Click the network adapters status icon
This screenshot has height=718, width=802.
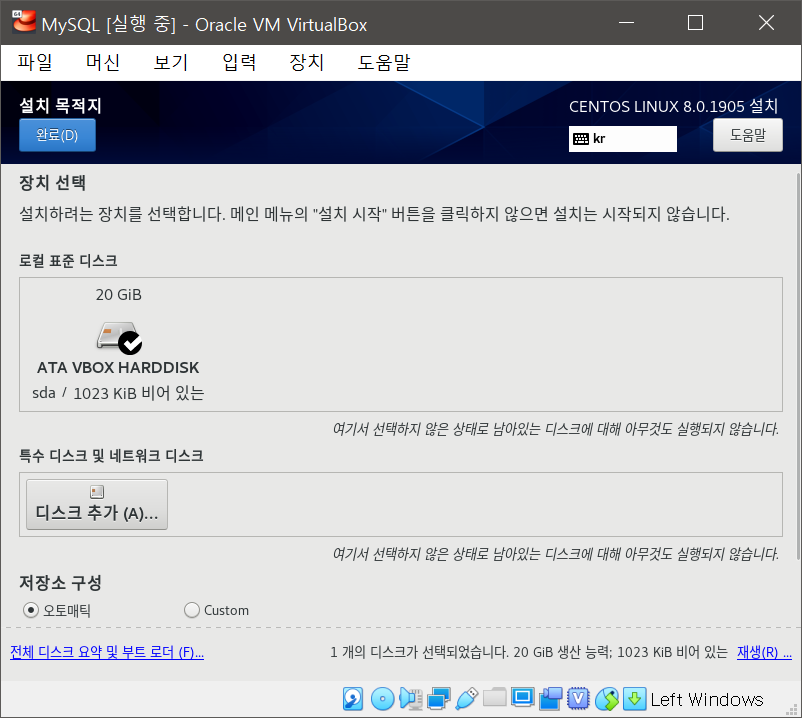coord(439,699)
